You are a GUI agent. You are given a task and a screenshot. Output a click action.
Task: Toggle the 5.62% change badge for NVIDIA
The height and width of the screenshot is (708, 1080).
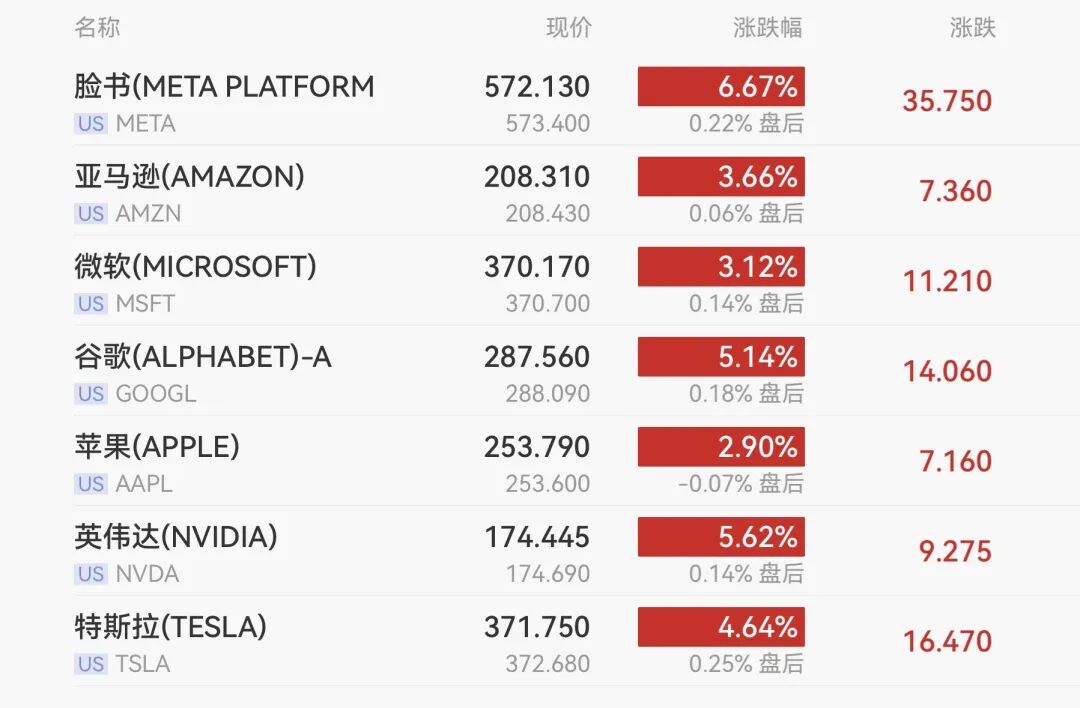click(x=721, y=537)
